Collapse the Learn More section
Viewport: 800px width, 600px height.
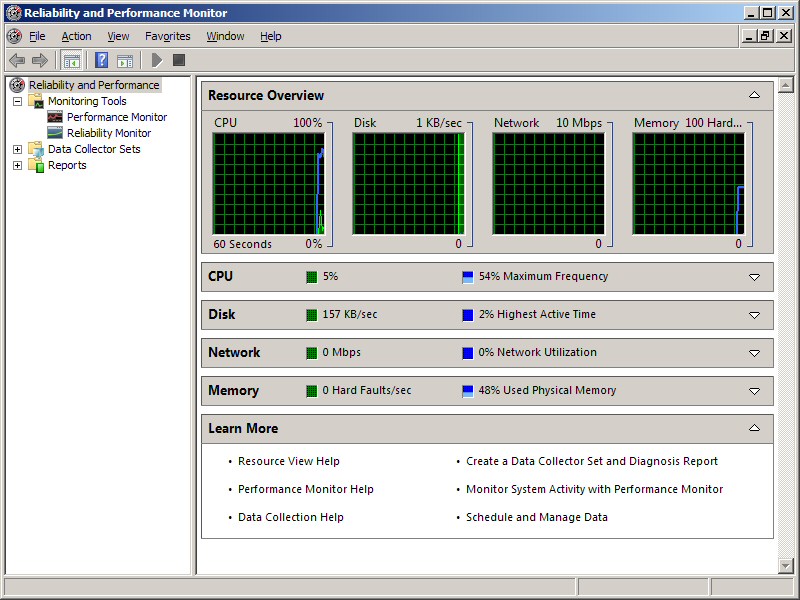coord(754,428)
